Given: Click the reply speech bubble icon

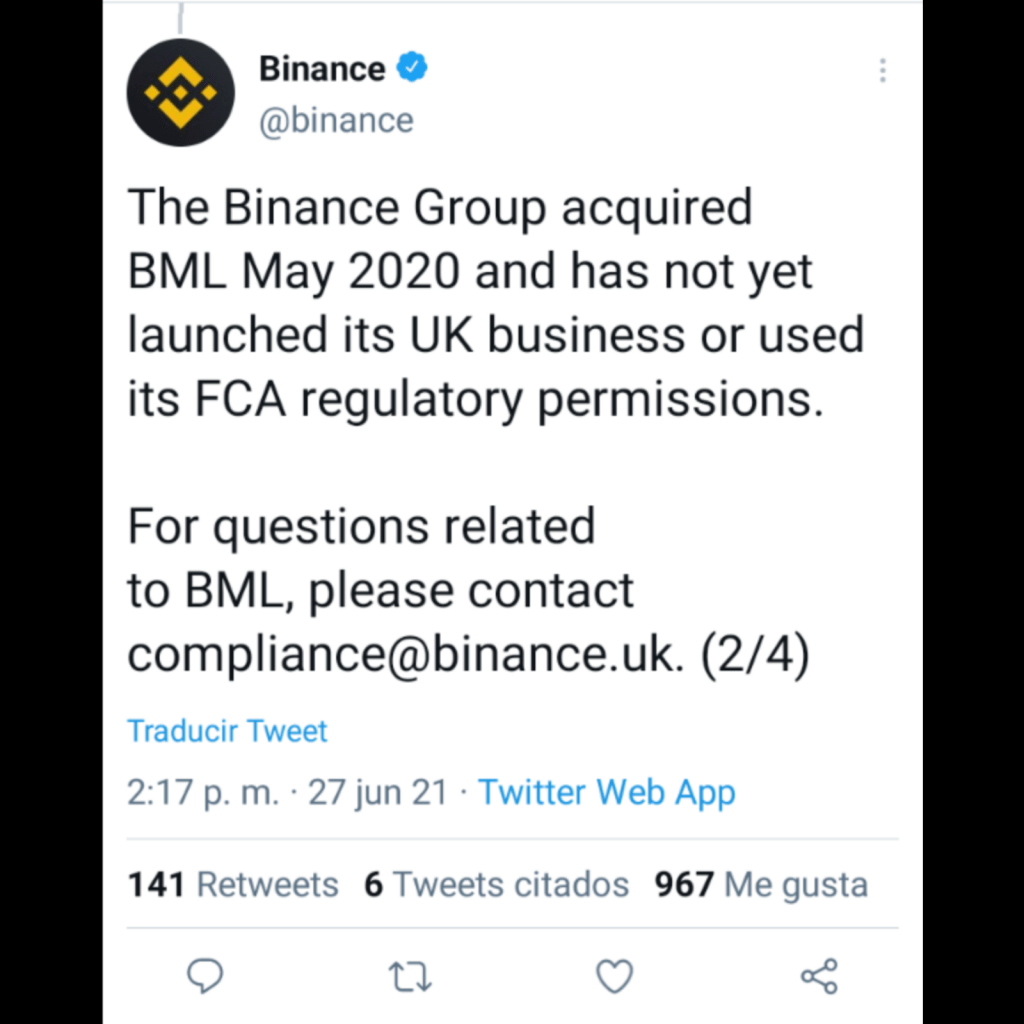Looking at the screenshot, I should 206,976.
